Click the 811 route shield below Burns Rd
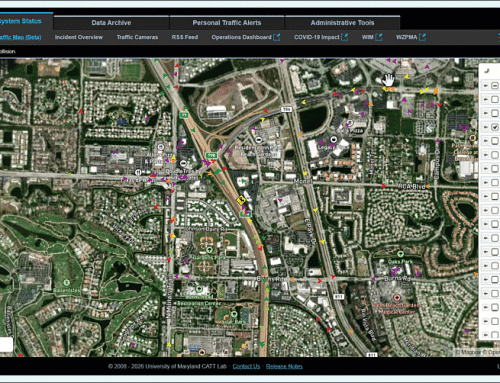500x383 pixels. [x=338, y=297]
